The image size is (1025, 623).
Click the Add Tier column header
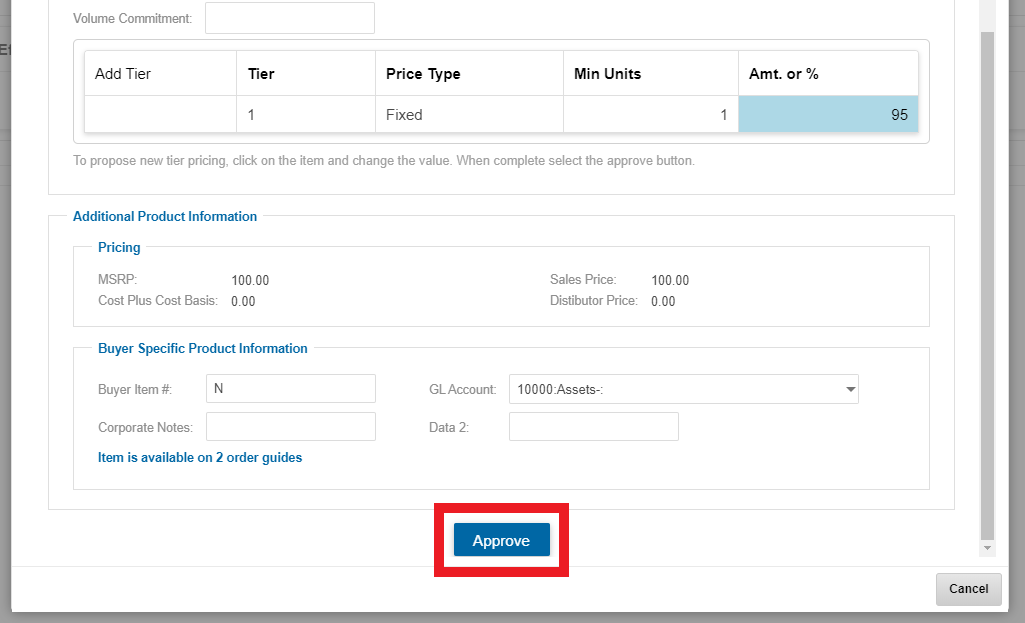[160, 74]
